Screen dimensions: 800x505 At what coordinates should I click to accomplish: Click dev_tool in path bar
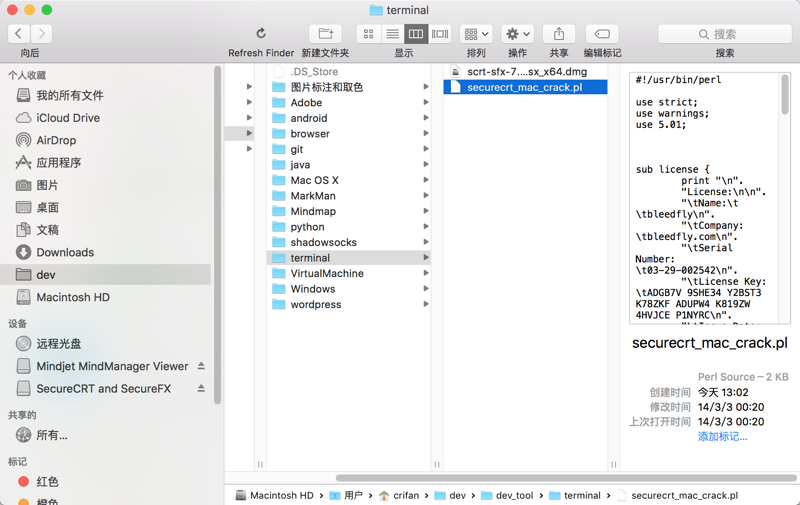point(508,495)
